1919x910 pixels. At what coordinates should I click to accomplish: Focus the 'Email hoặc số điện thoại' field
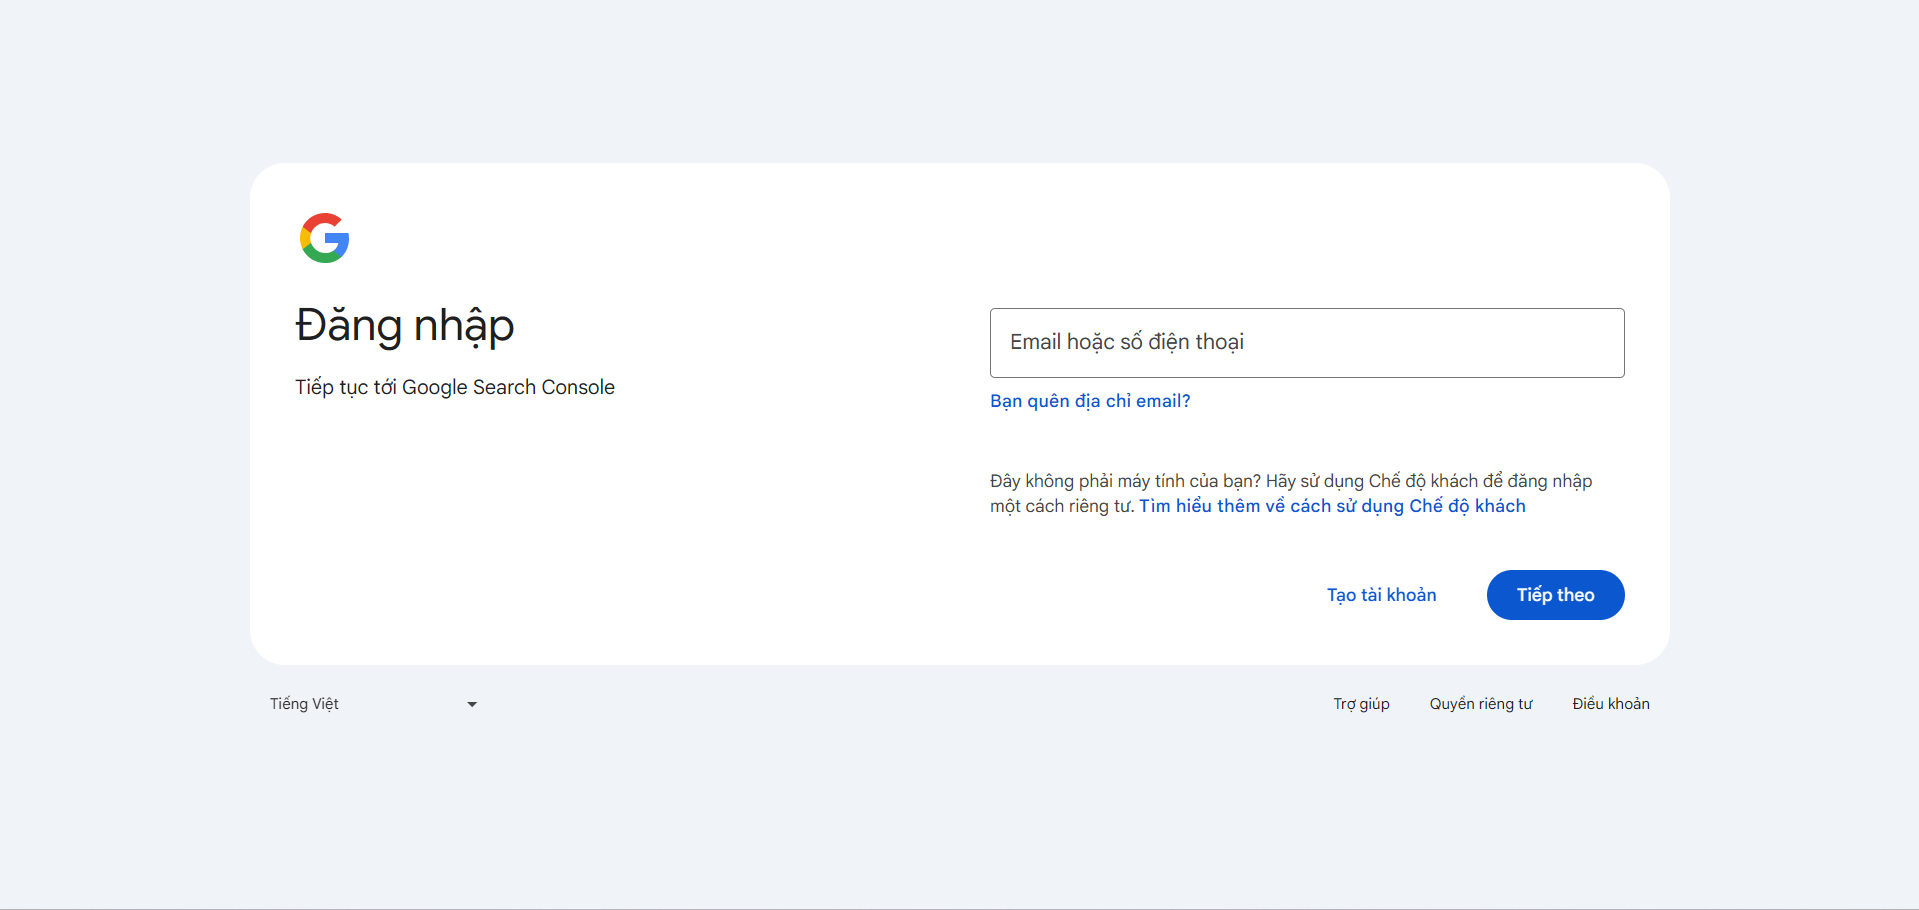point(1307,343)
